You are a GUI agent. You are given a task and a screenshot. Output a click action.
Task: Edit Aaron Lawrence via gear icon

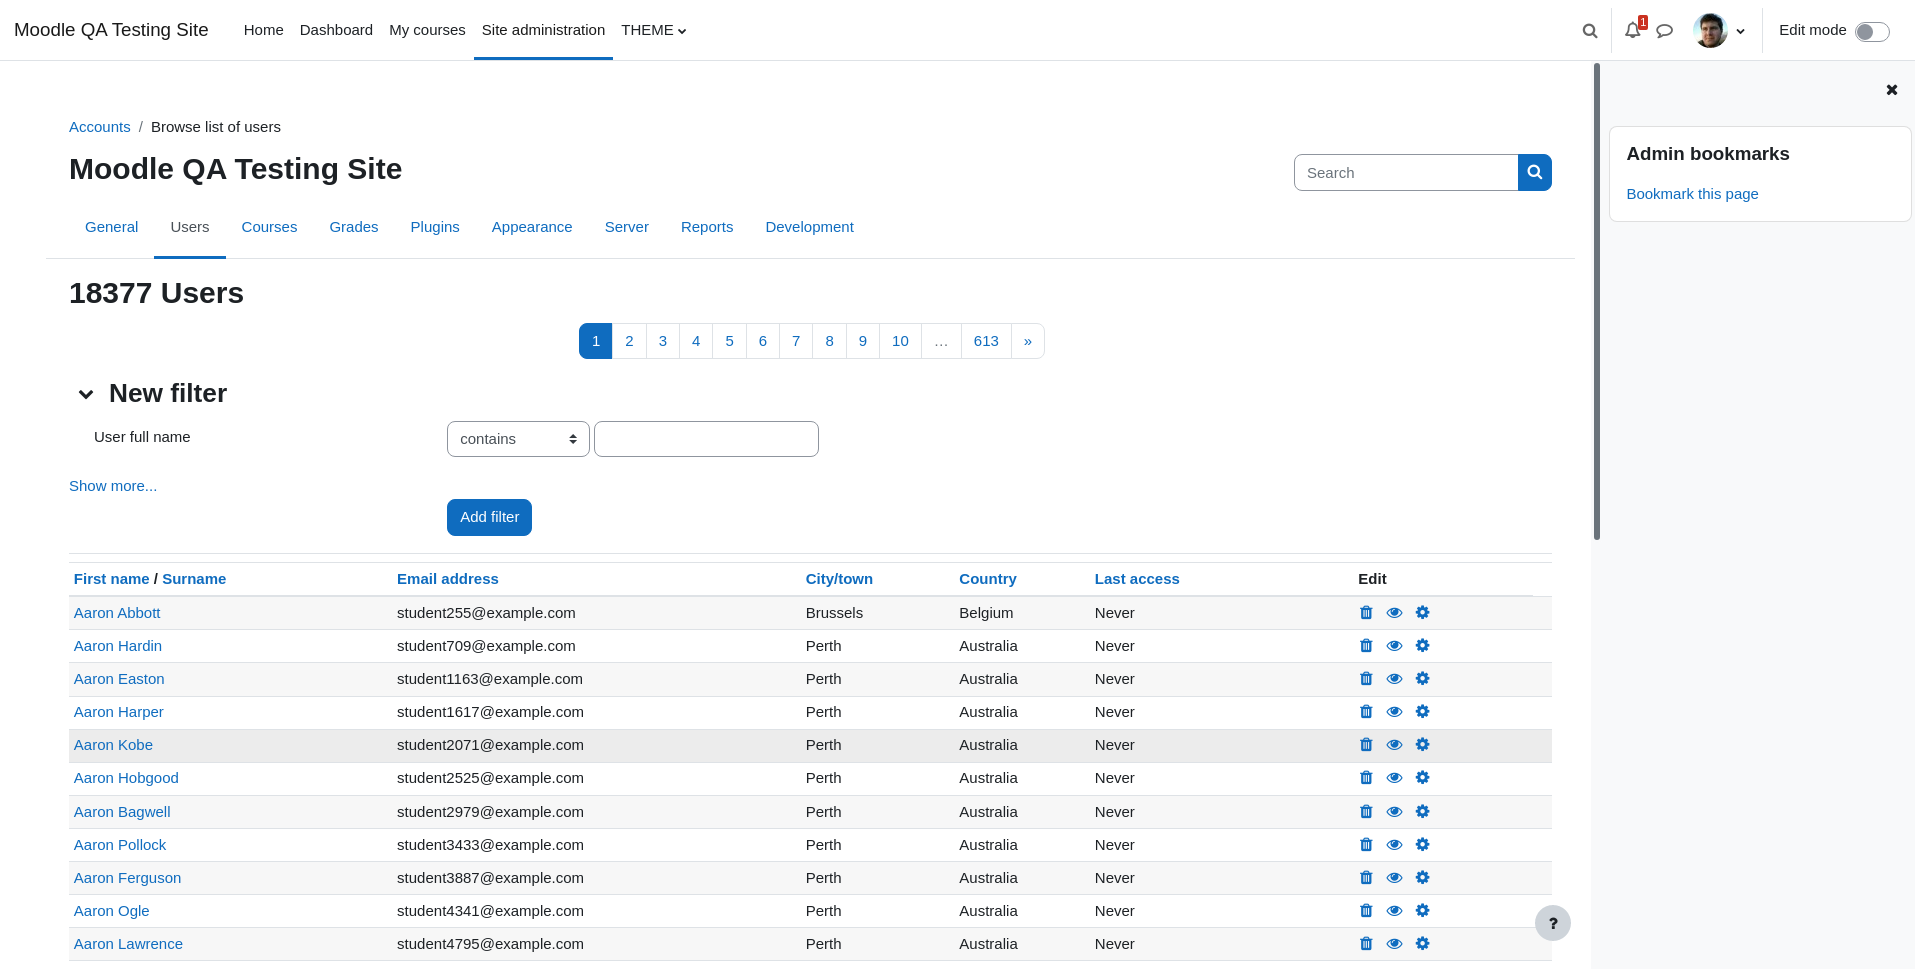coord(1423,944)
